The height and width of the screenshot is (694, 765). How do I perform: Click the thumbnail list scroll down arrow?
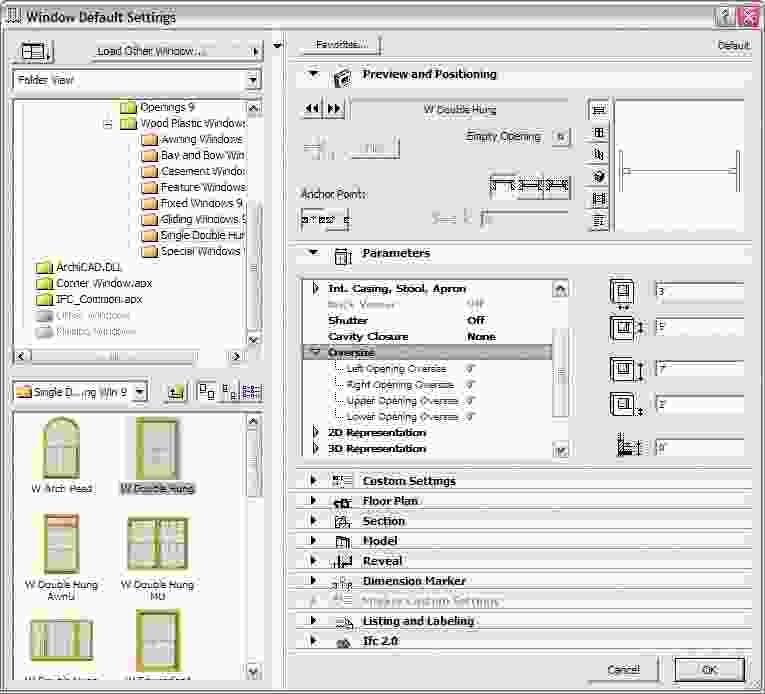pyautogui.click(x=253, y=671)
